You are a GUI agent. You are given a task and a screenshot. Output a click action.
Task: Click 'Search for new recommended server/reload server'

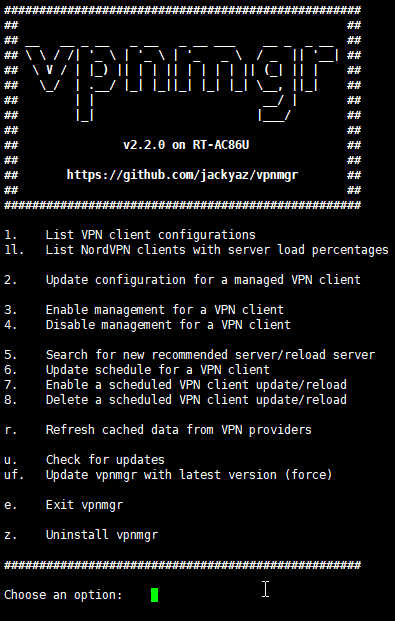tap(210, 355)
